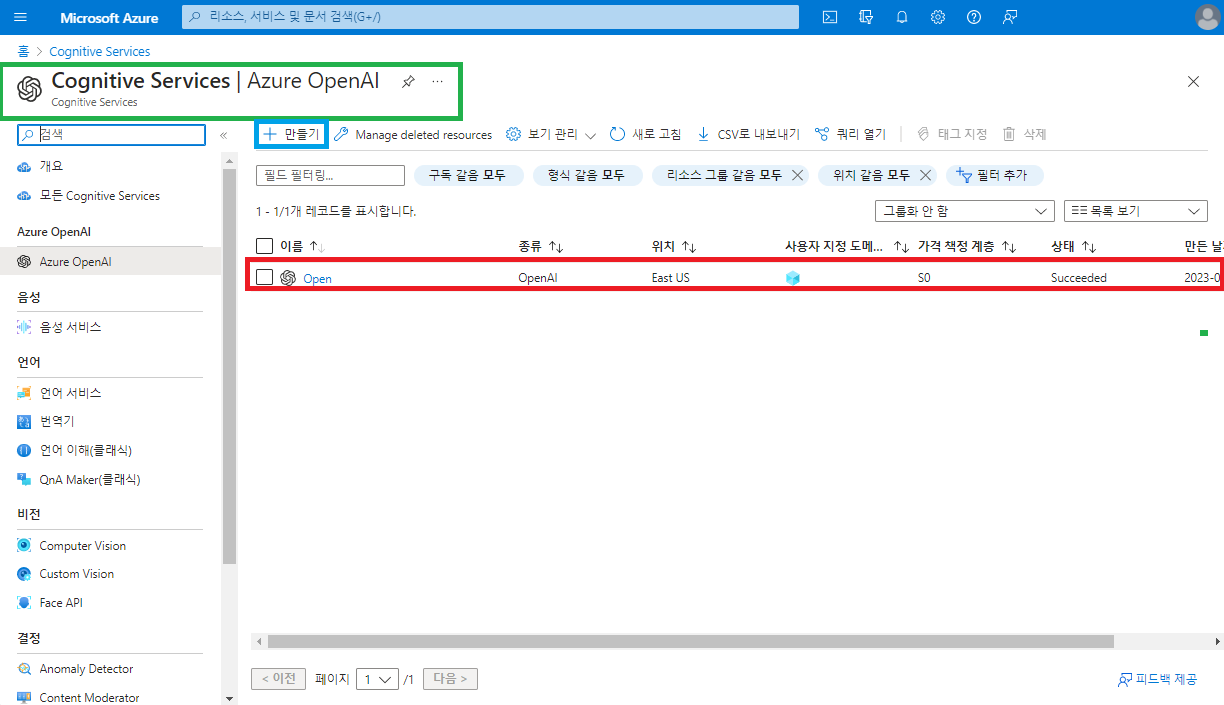Click the horizontal table scrollbar
The width and height of the screenshot is (1224, 705).
[x=690, y=641]
